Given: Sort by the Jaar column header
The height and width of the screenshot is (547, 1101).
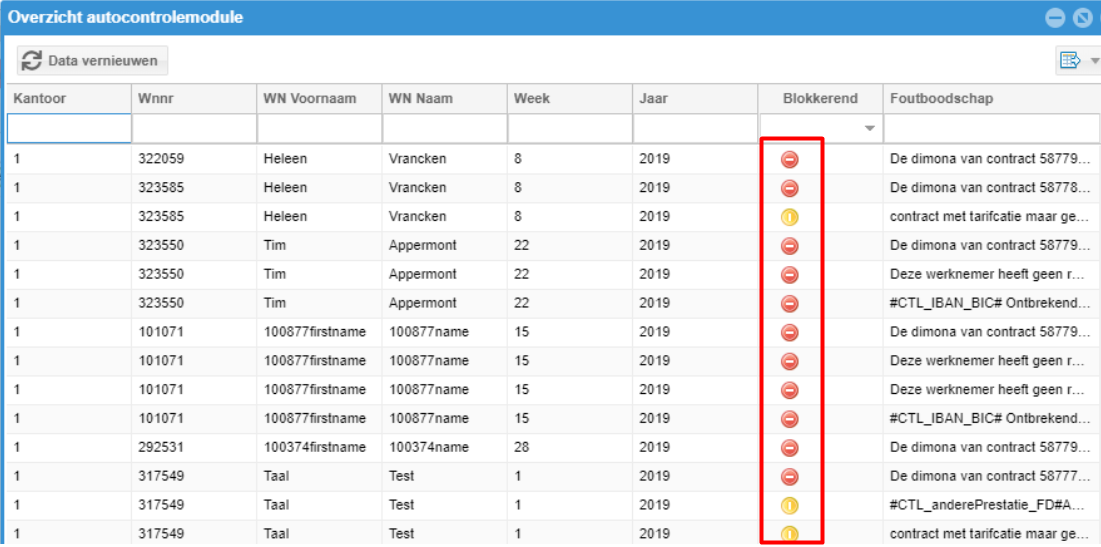Looking at the screenshot, I should coord(694,98).
